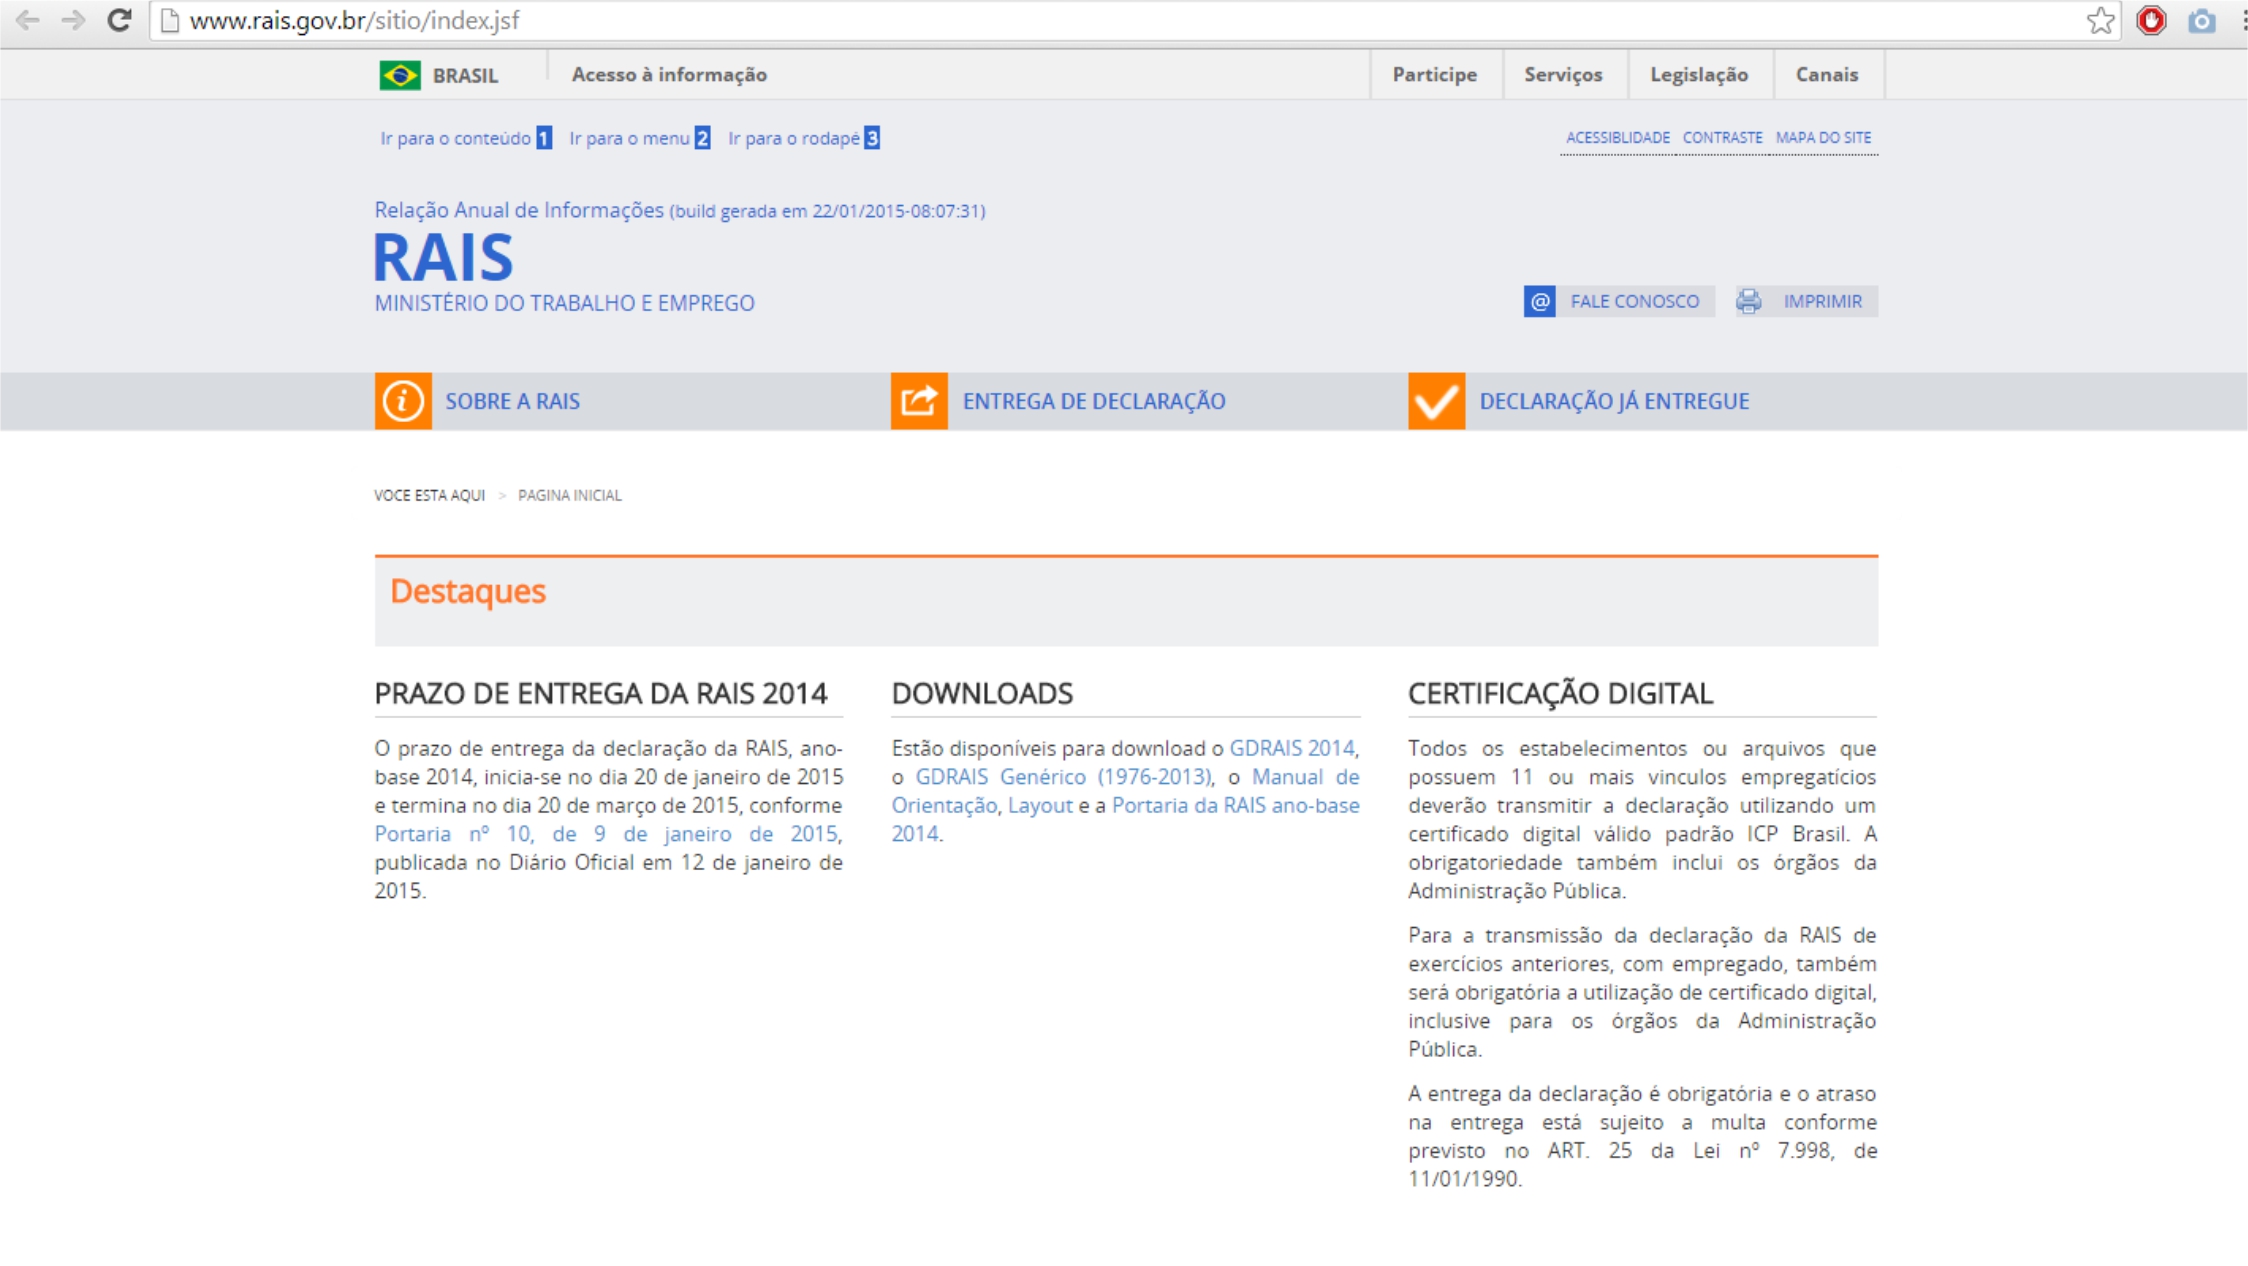The width and height of the screenshot is (2248, 1266).
Task: Toggle the CONTRASTE option
Action: (x=1722, y=138)
